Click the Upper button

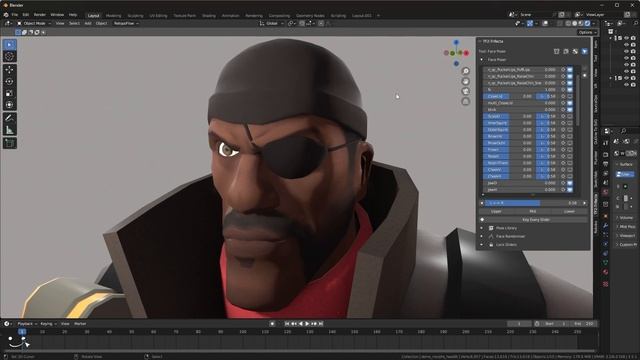click(496, 211)
